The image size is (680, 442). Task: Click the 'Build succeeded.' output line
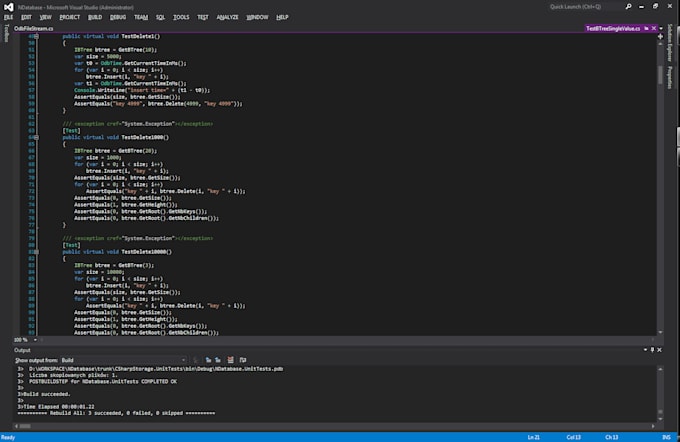(x=44, y=394)
